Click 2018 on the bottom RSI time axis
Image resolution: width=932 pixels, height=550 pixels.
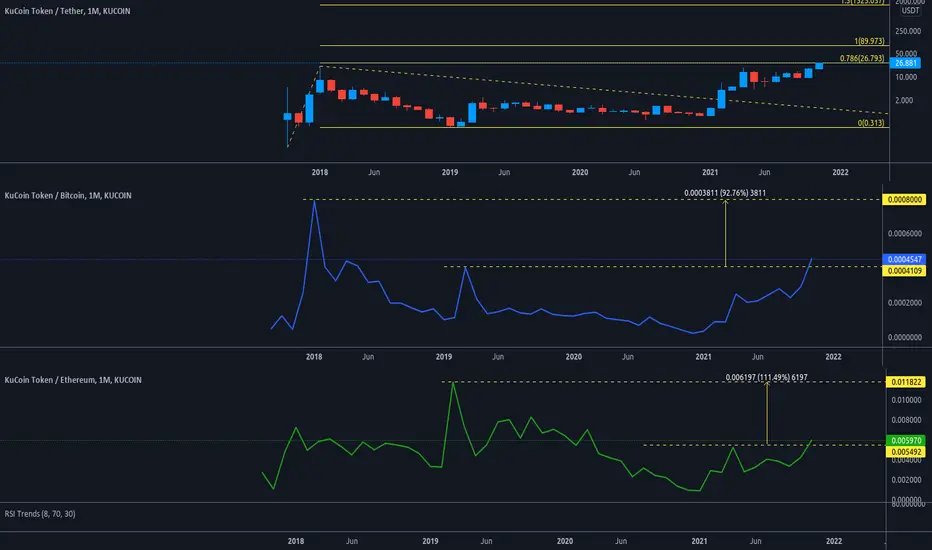point(296,541)
